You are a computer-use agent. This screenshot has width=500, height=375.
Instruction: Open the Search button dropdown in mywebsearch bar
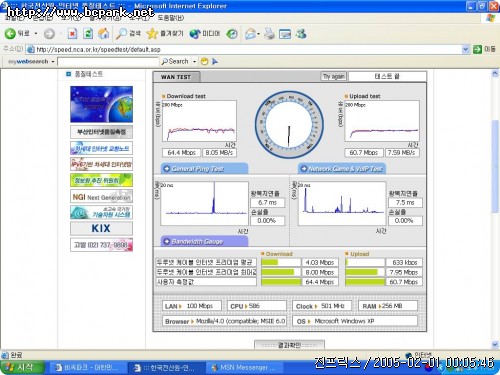(x=194, y=62)
